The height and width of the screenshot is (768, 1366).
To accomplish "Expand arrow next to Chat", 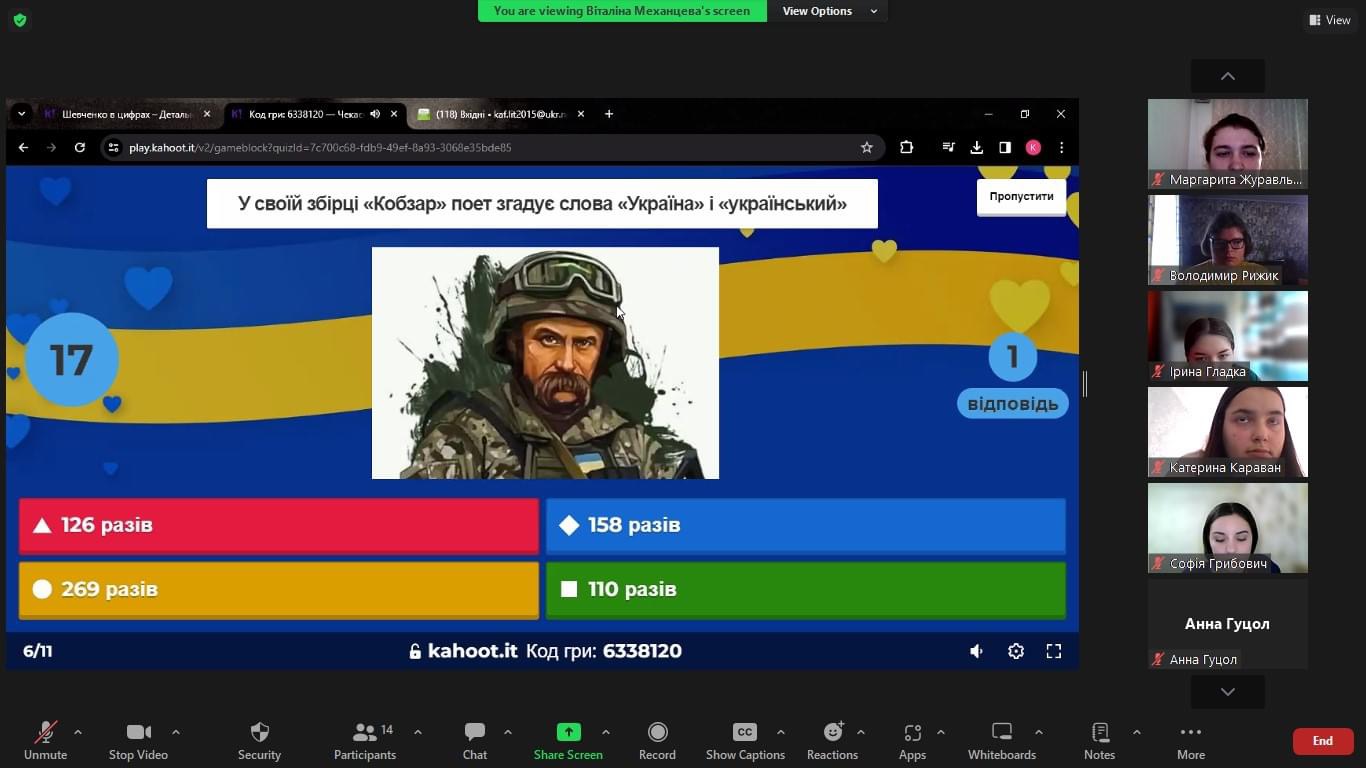I will (508, 732).
